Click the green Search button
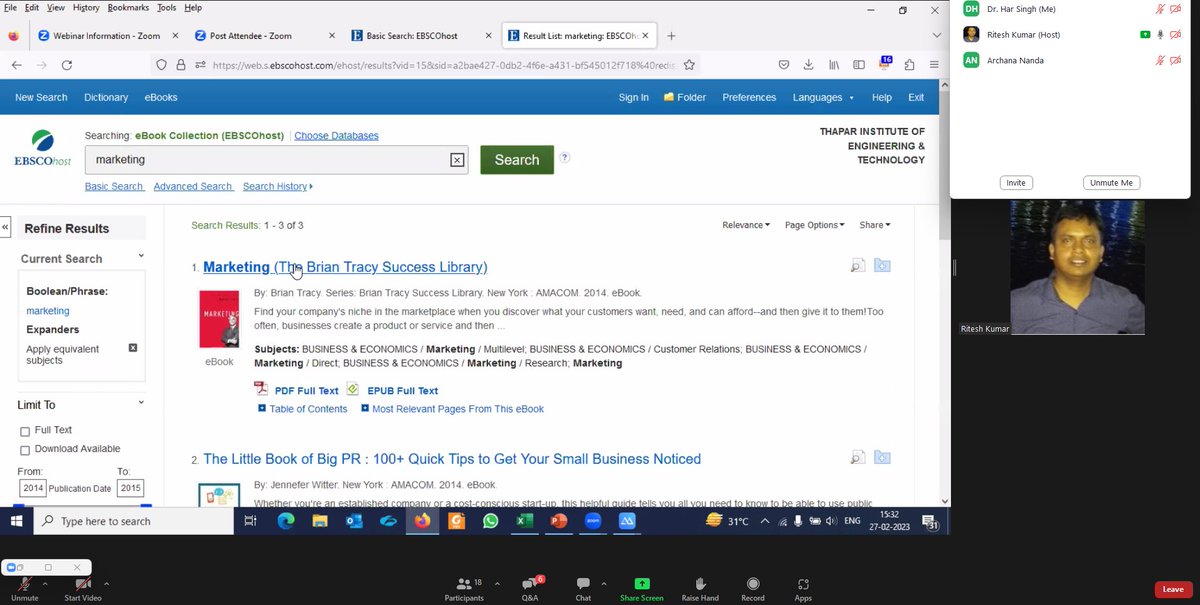Viewport: 1200px width, 605px height. point(517,160)
